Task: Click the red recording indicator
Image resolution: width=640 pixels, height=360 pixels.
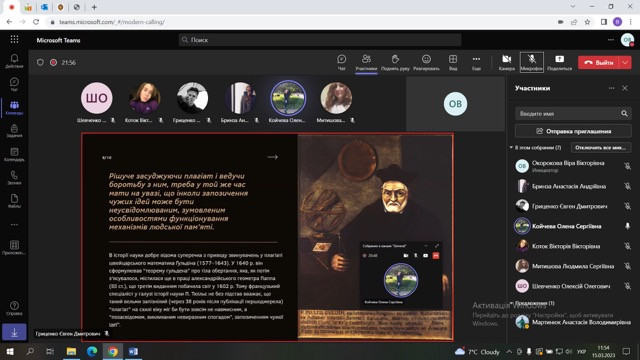Action: click(x=53, y=62)
